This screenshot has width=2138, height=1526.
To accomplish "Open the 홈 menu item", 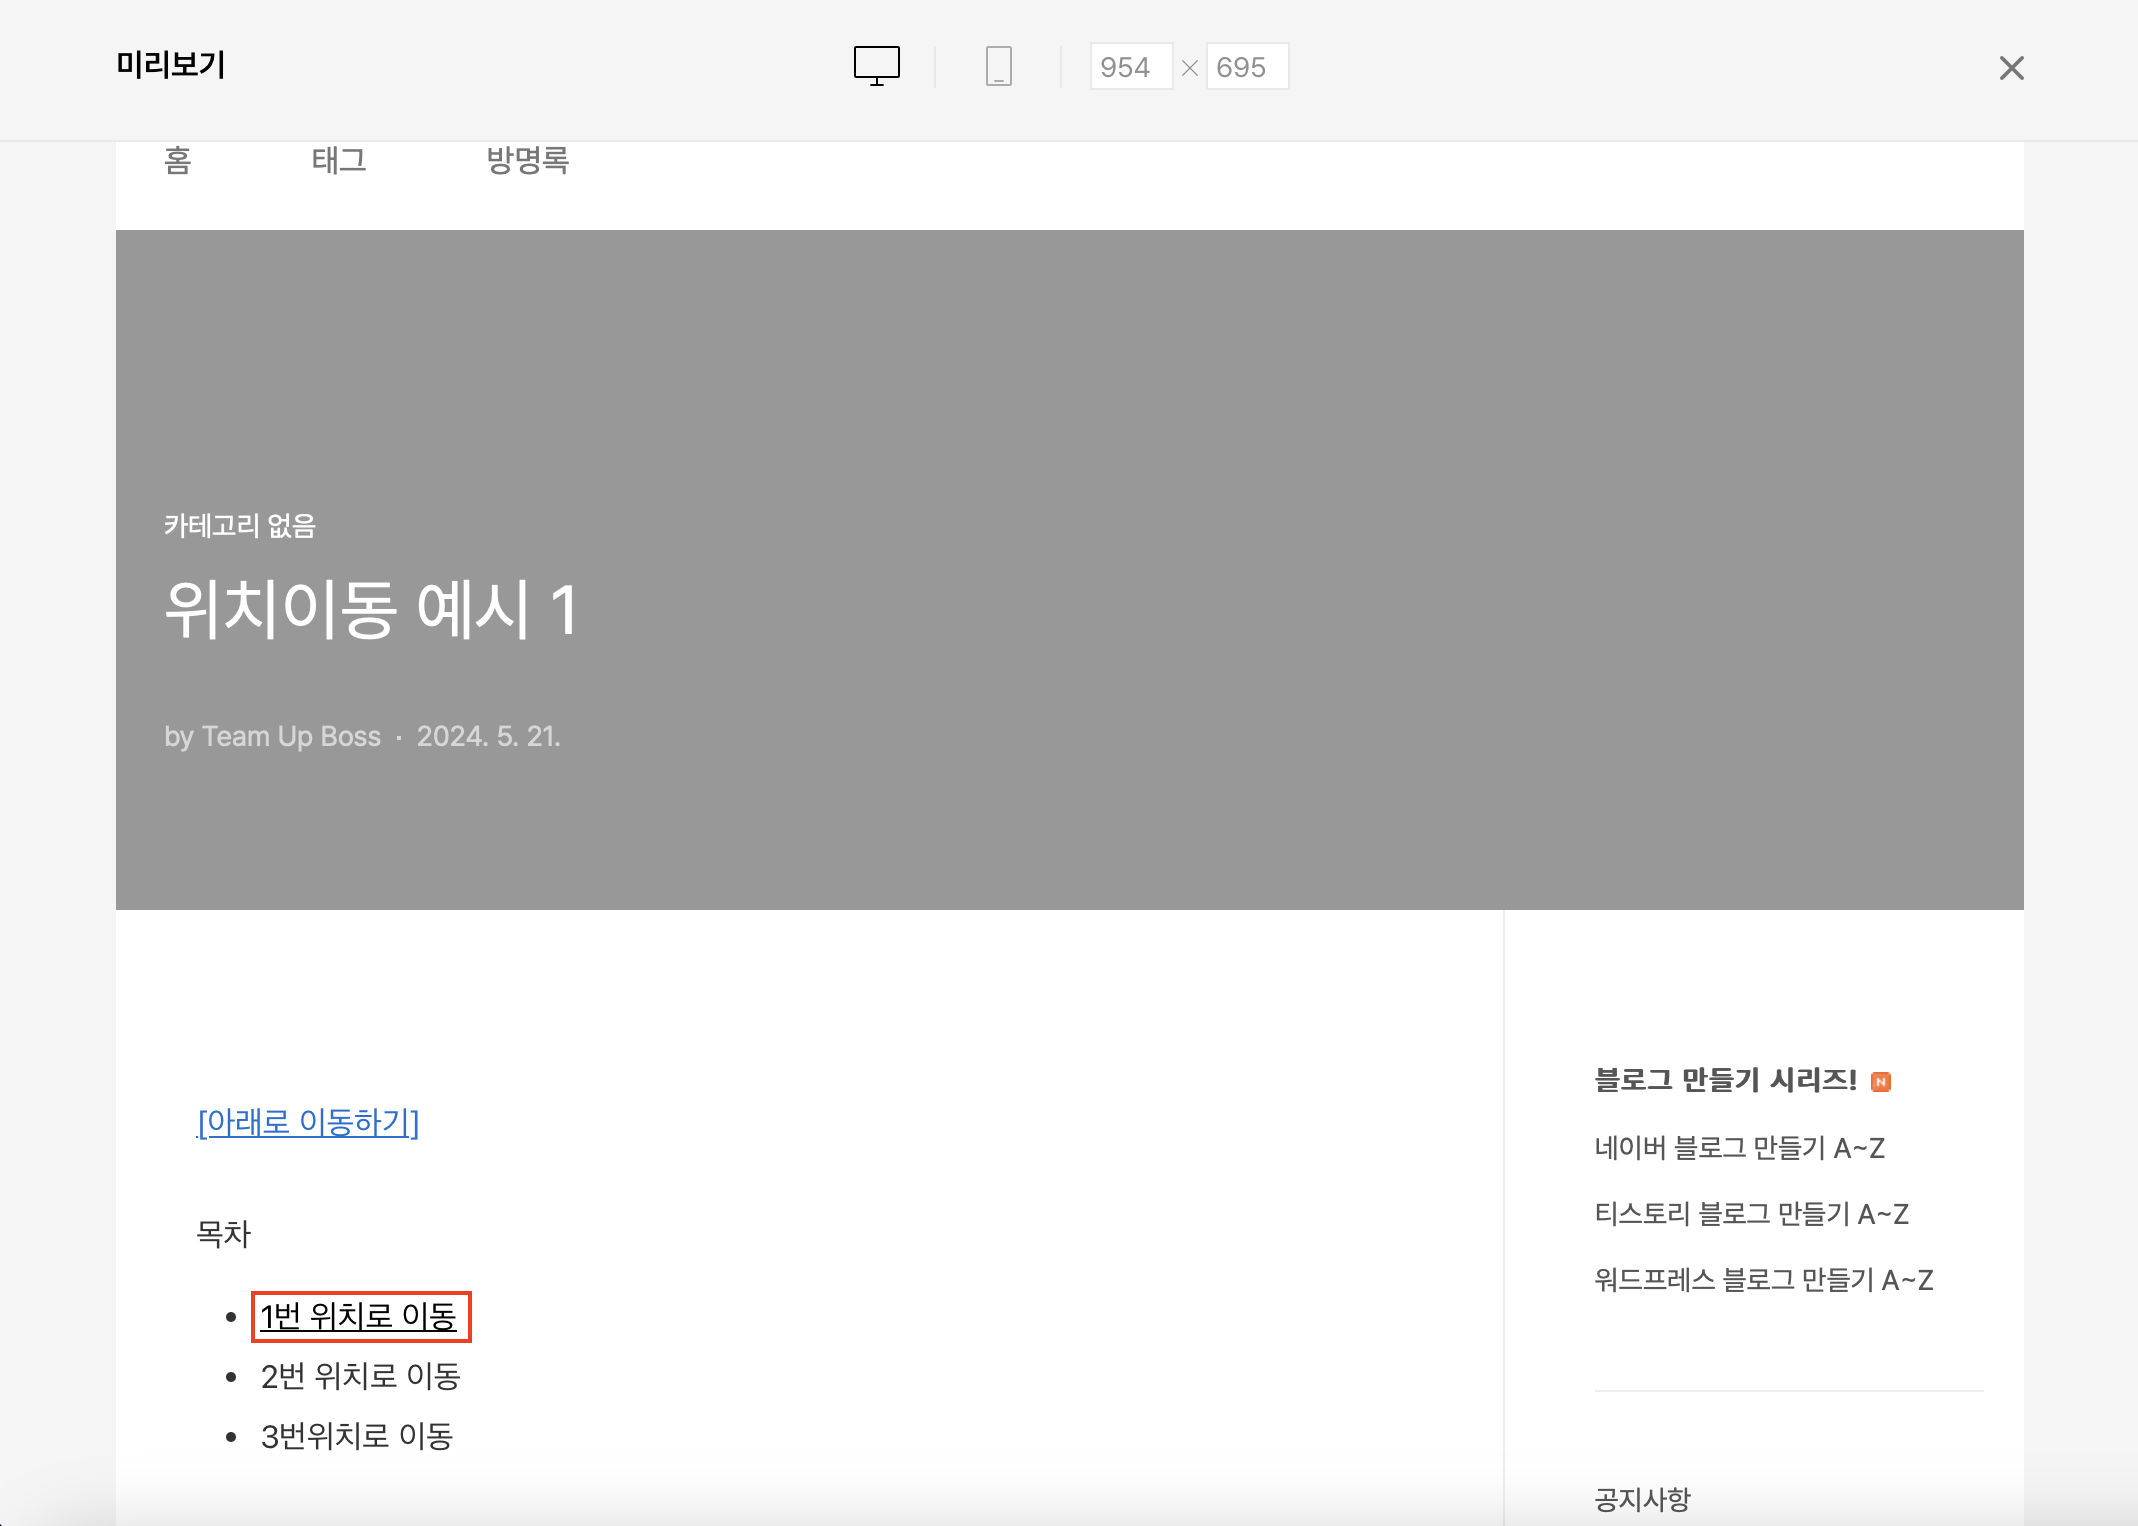I will [x=177, y=160].
